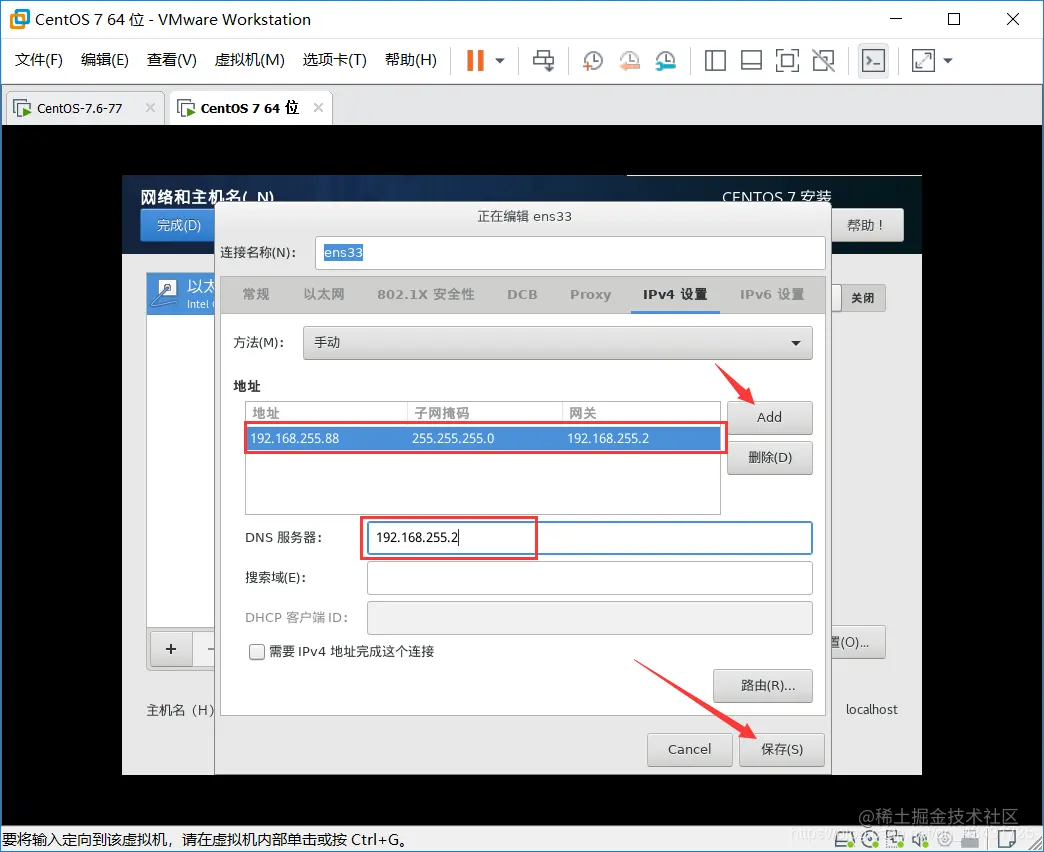Viewport: 1044px width, 852px height.
Task: Click the 保存(S) button
Action: pos(781,749)
